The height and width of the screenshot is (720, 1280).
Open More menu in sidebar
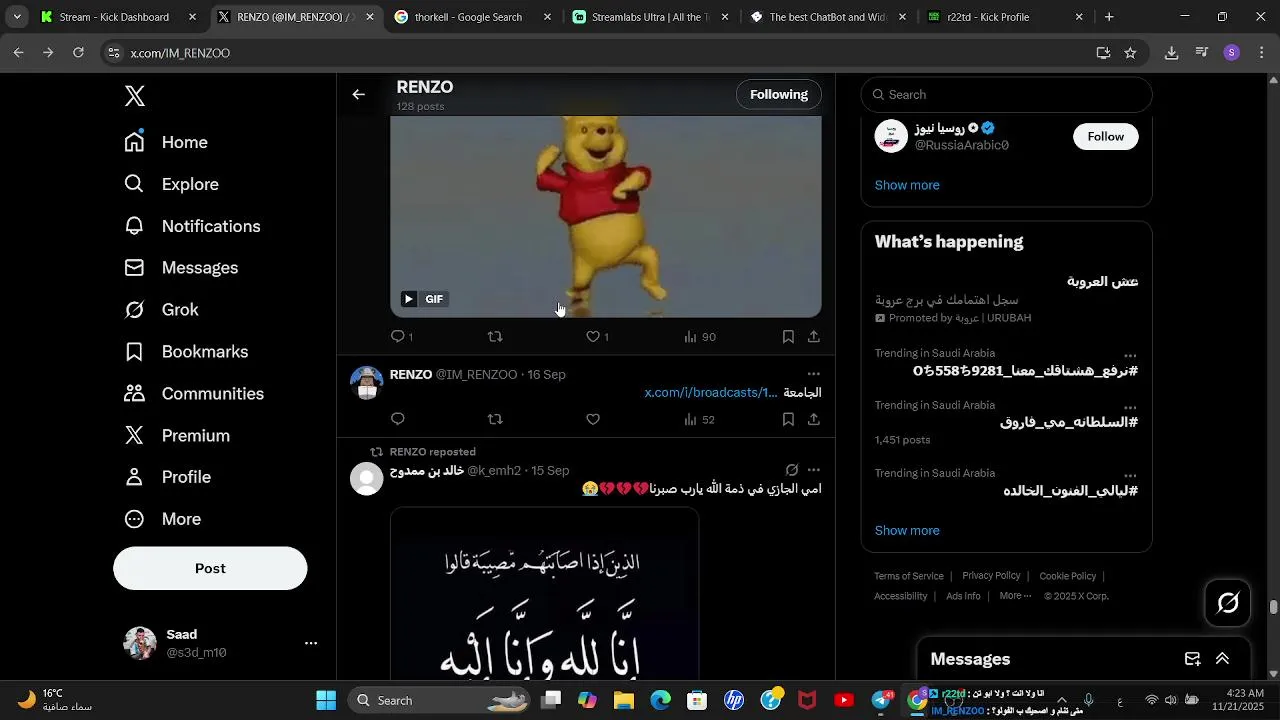(162, 519)
